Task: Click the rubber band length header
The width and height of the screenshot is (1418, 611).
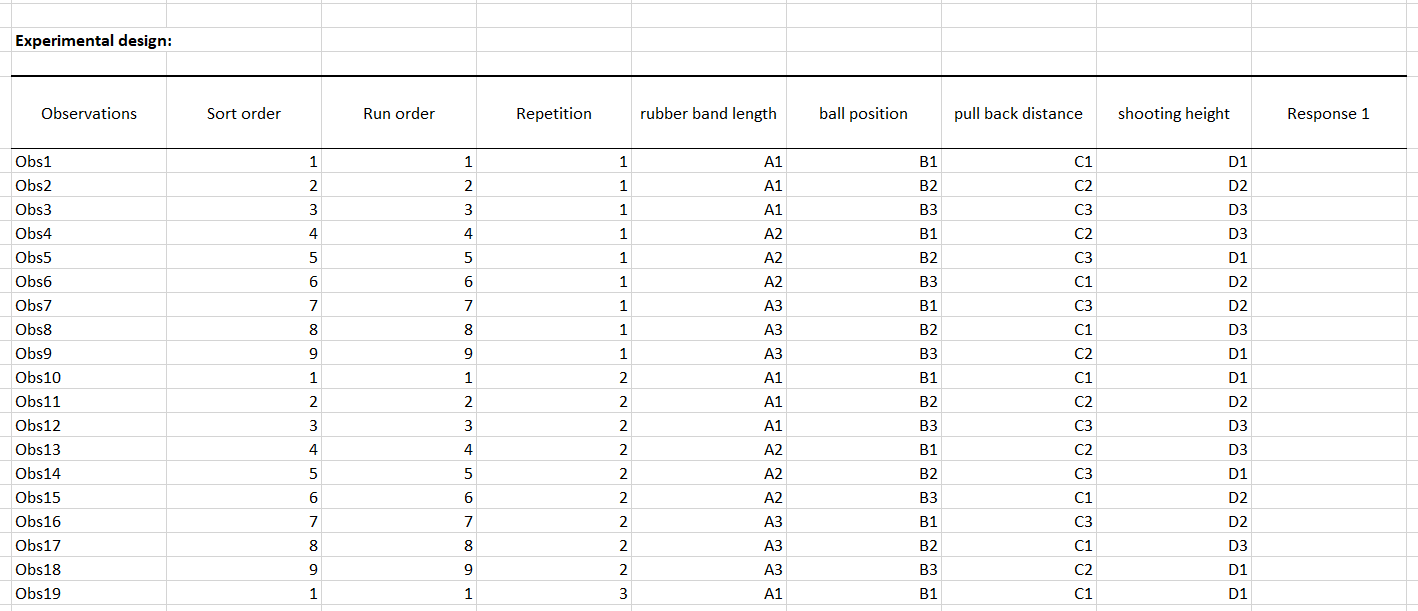Action: pyautogui.click(x=708, y=113)
